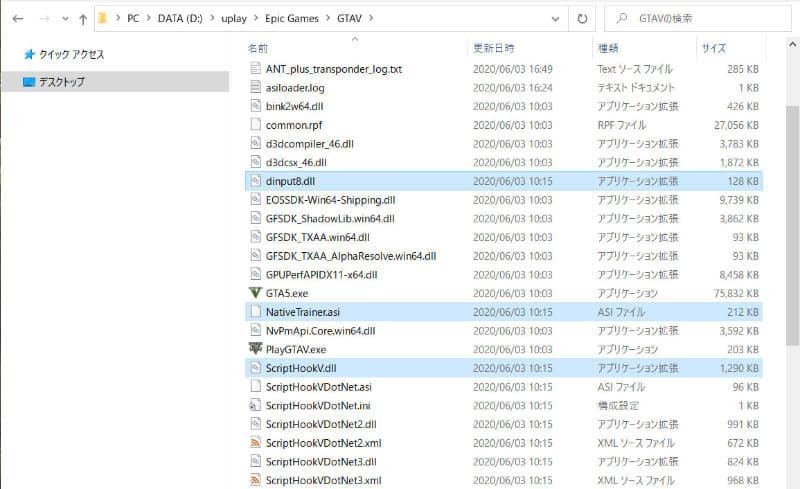Sort by the type column header
Screen dimensions: 800x489
[x=608, y=48]
